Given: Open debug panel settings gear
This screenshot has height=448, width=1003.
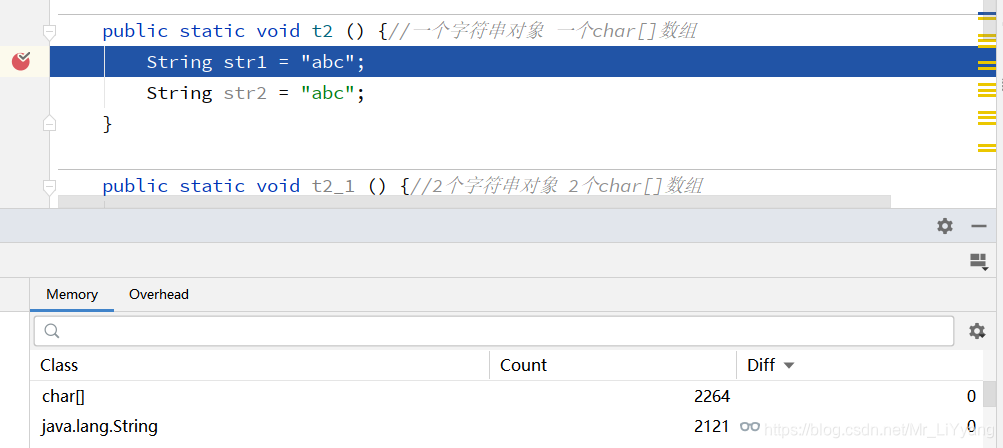Looking at the screenshot, I should tap(945, 226).
